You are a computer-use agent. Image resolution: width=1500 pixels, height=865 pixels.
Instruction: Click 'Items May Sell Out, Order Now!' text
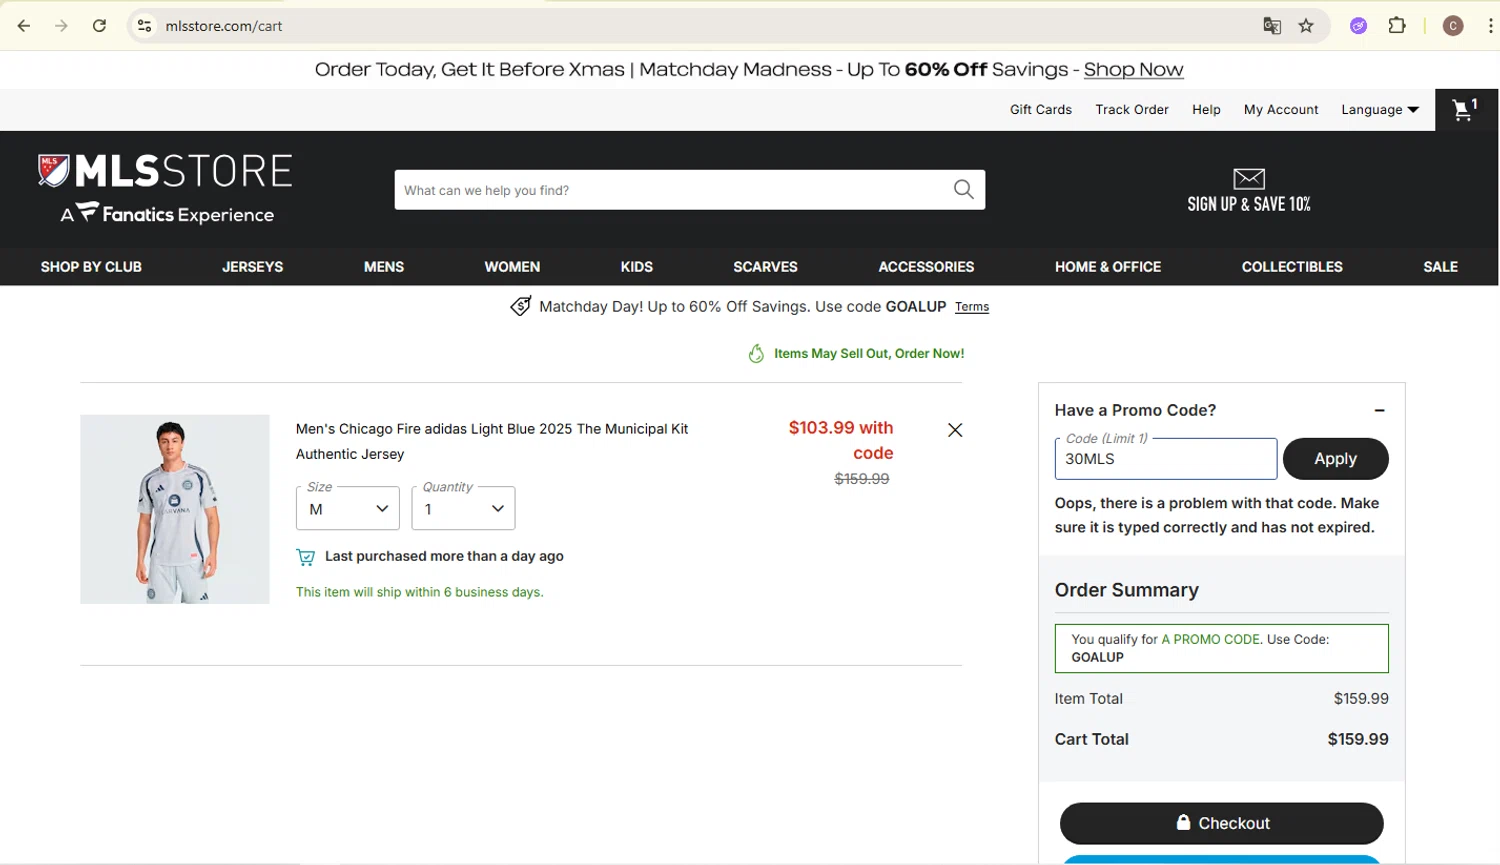pyautogui.click(x=869, y=354)
